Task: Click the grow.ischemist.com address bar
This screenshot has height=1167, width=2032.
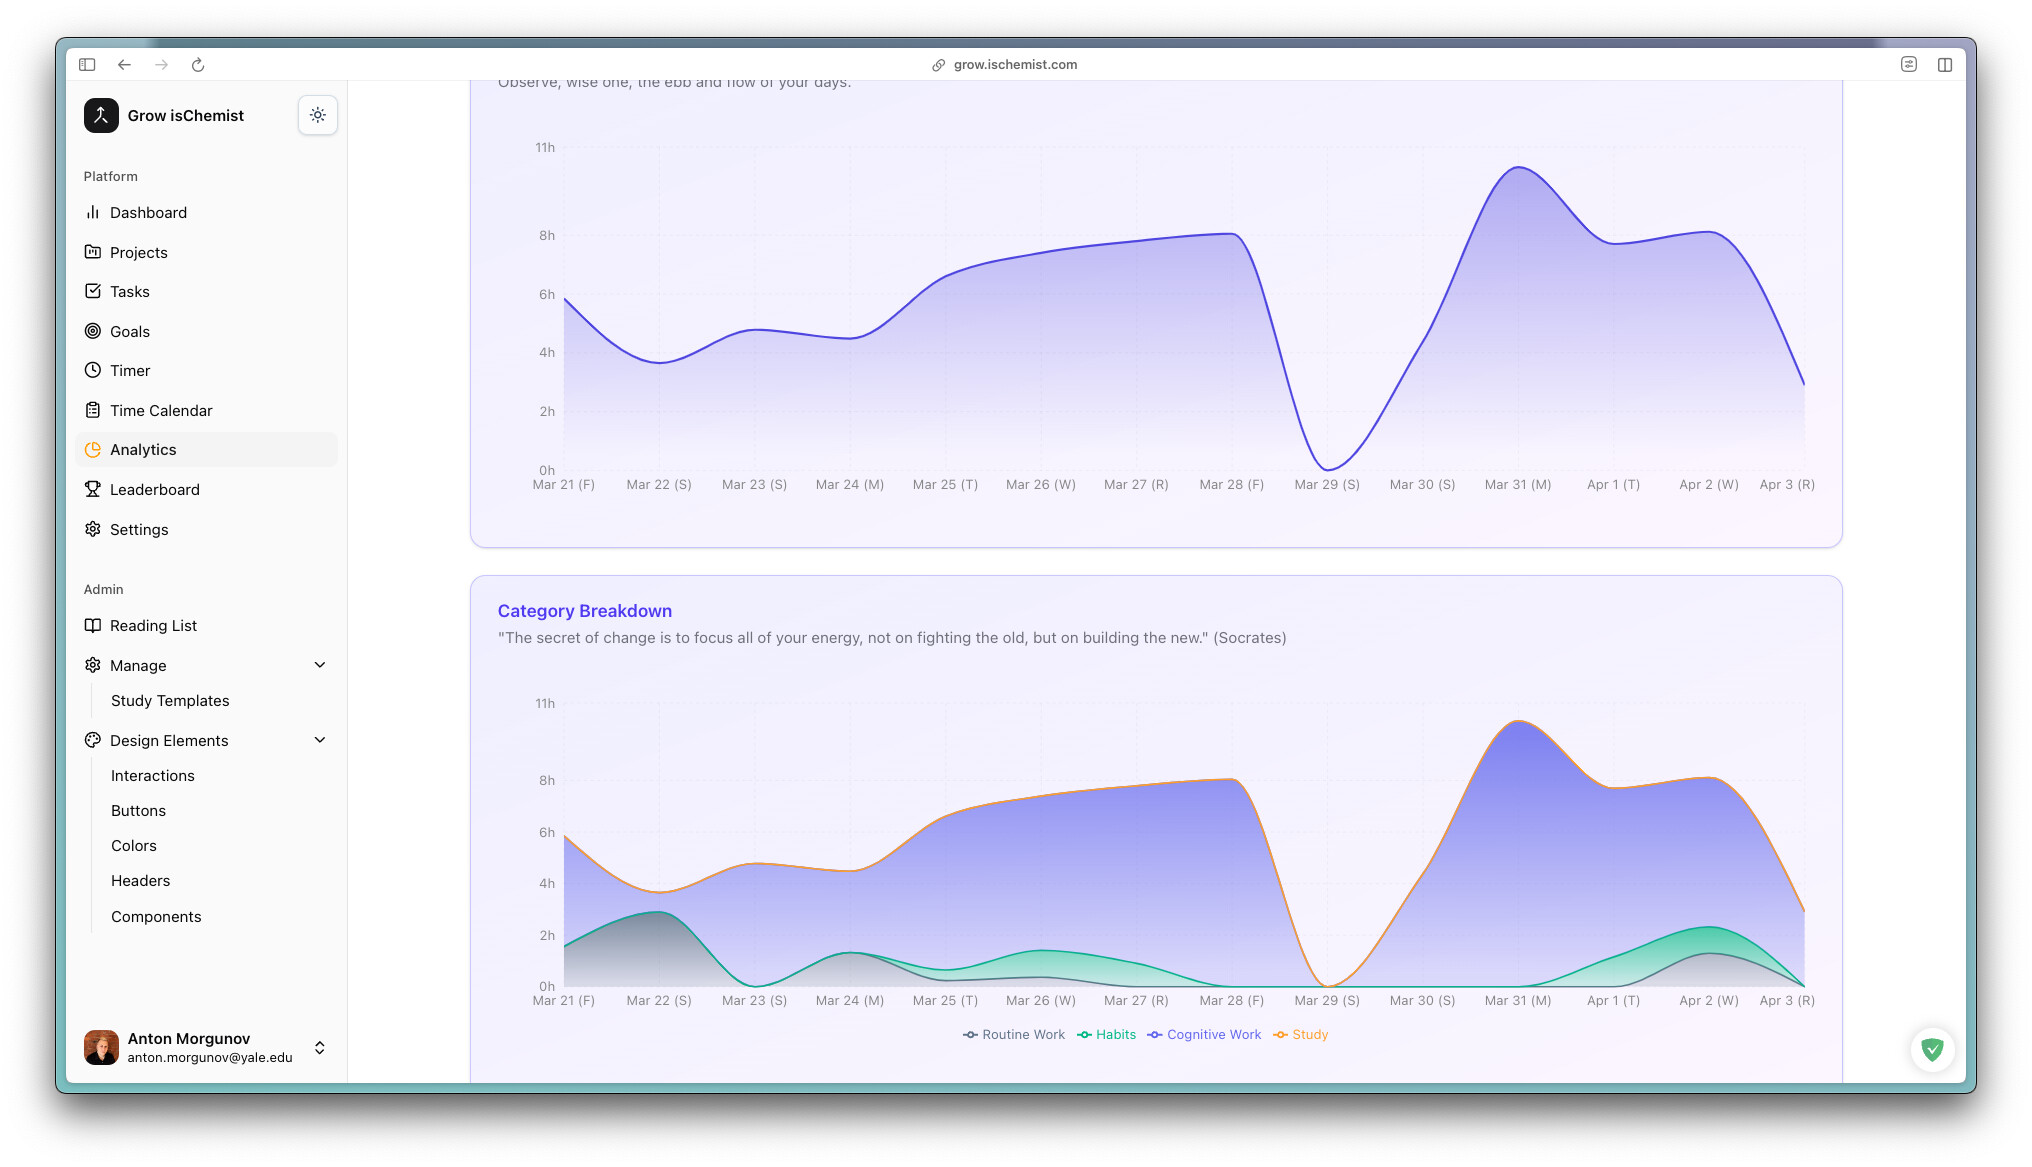Action: coord(1014,65)
